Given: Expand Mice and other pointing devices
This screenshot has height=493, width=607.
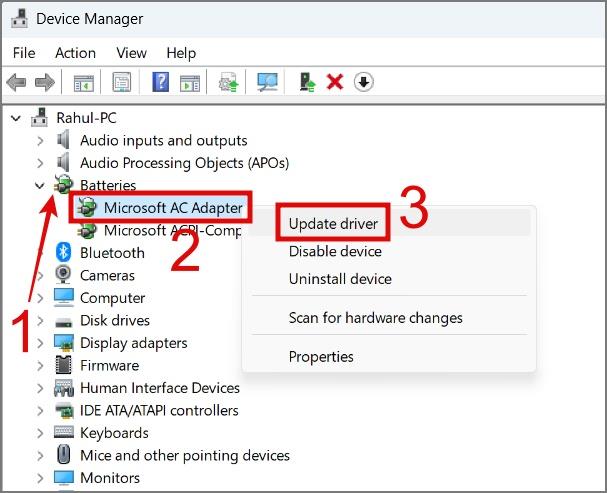Looking at the screenshot, I should (x=40, y=455).
